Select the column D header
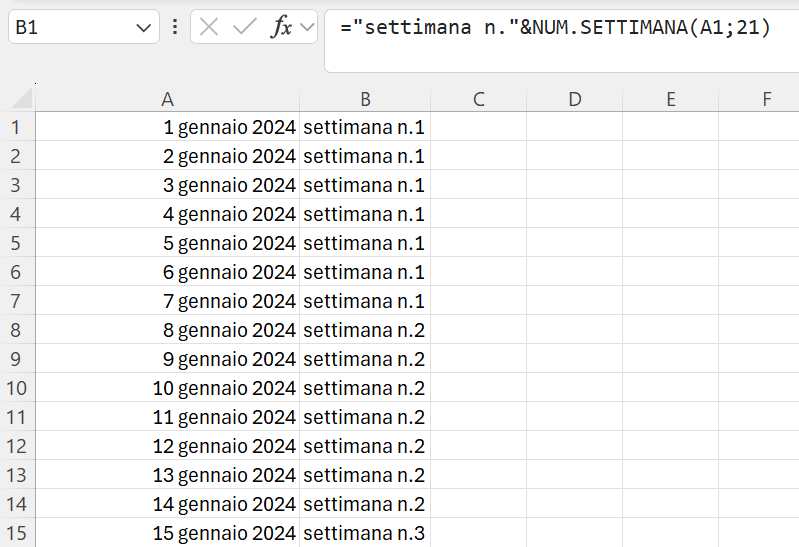The image size is (799, 547). 574,99
